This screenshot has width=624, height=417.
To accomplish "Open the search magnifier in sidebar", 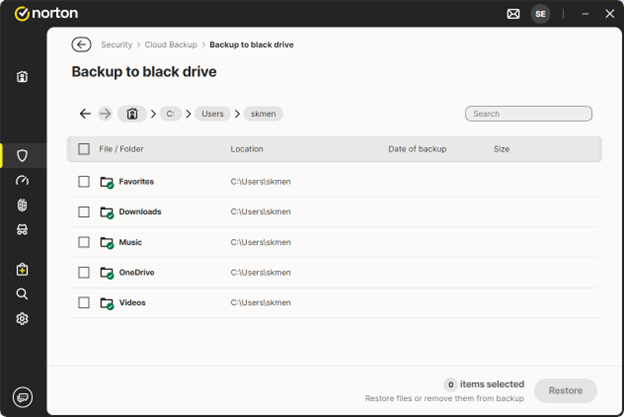I will coord(22,294).
